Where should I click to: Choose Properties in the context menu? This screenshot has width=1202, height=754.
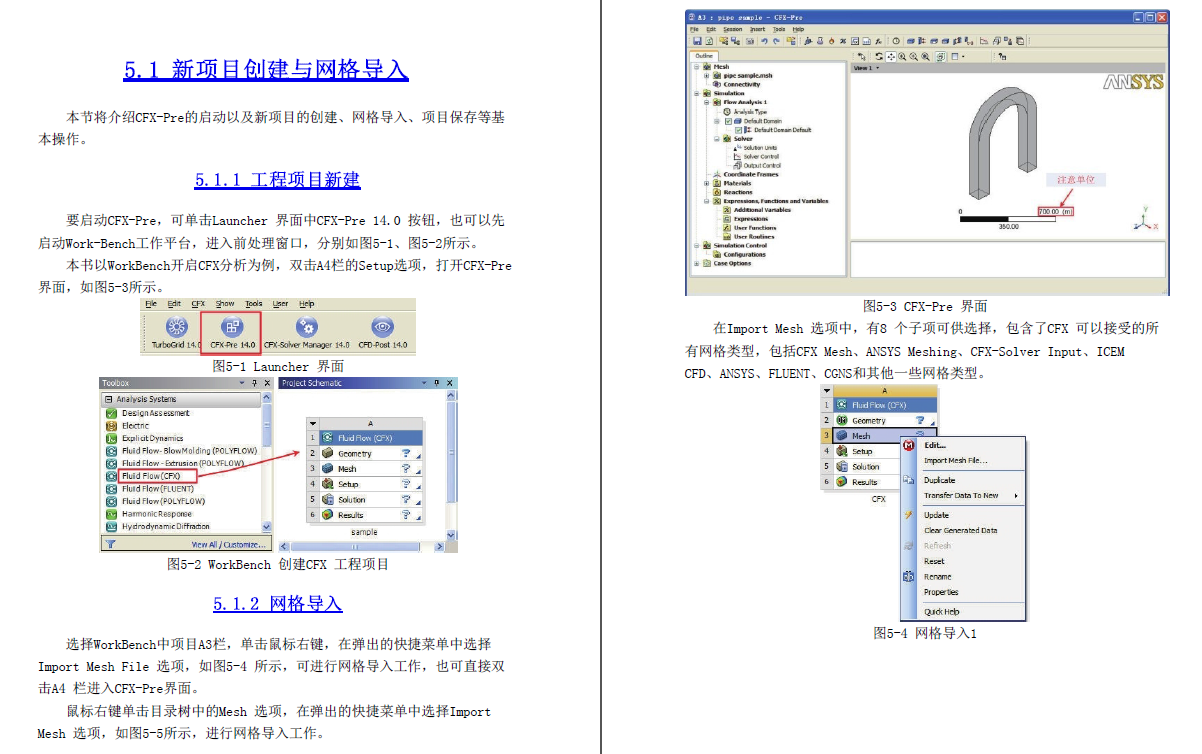pos(941,592)
